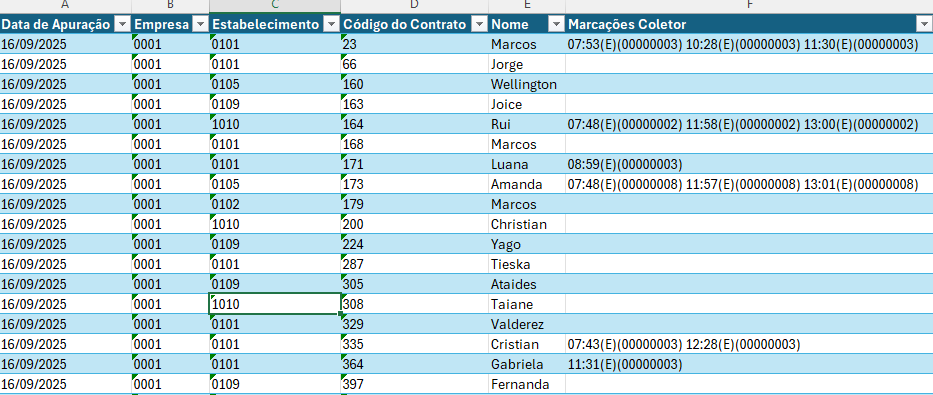
Task: Select the name cell Valderez
Action: 527,324
